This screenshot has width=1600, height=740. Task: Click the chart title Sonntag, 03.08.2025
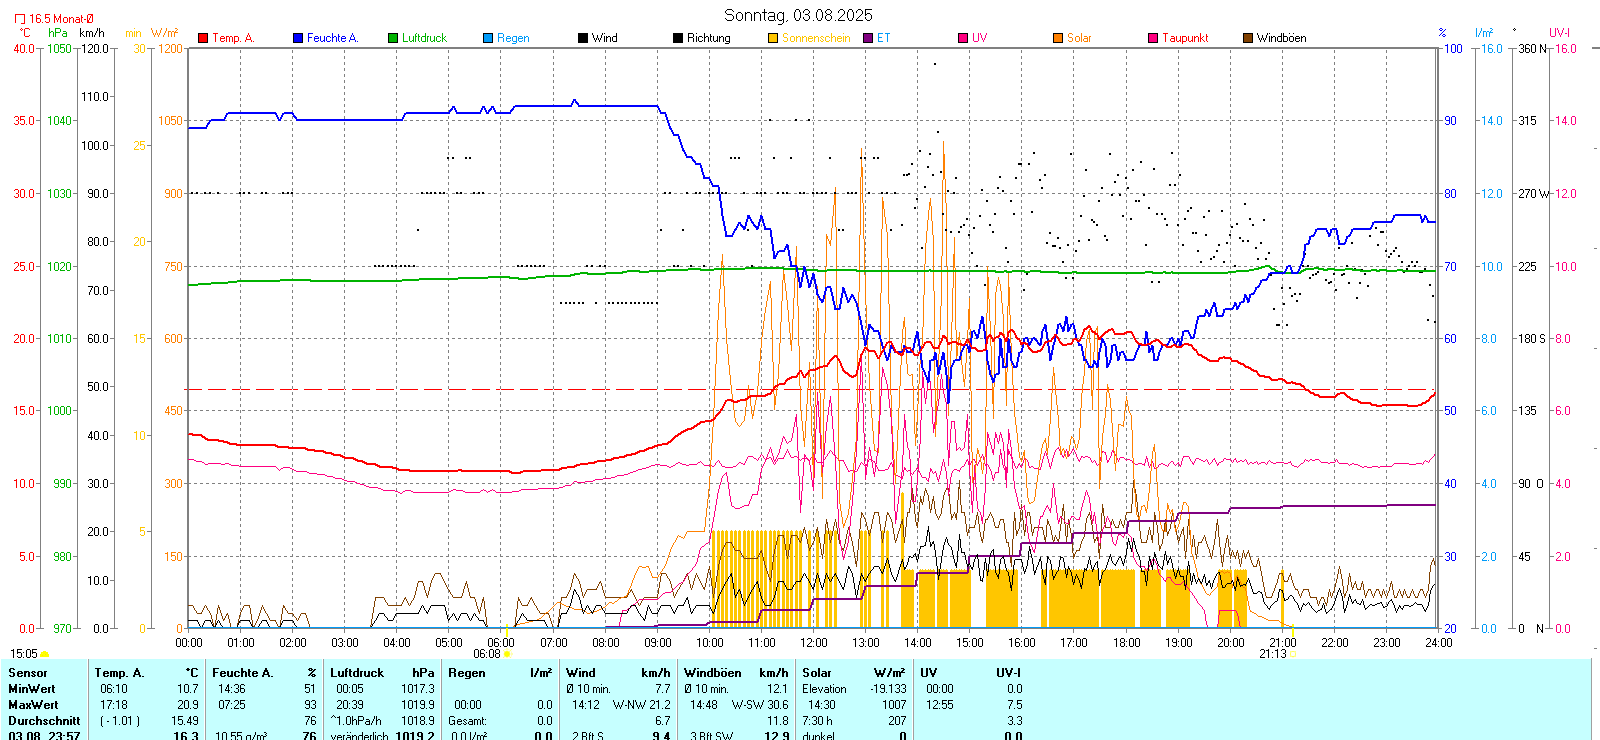[x=798, y=15]
